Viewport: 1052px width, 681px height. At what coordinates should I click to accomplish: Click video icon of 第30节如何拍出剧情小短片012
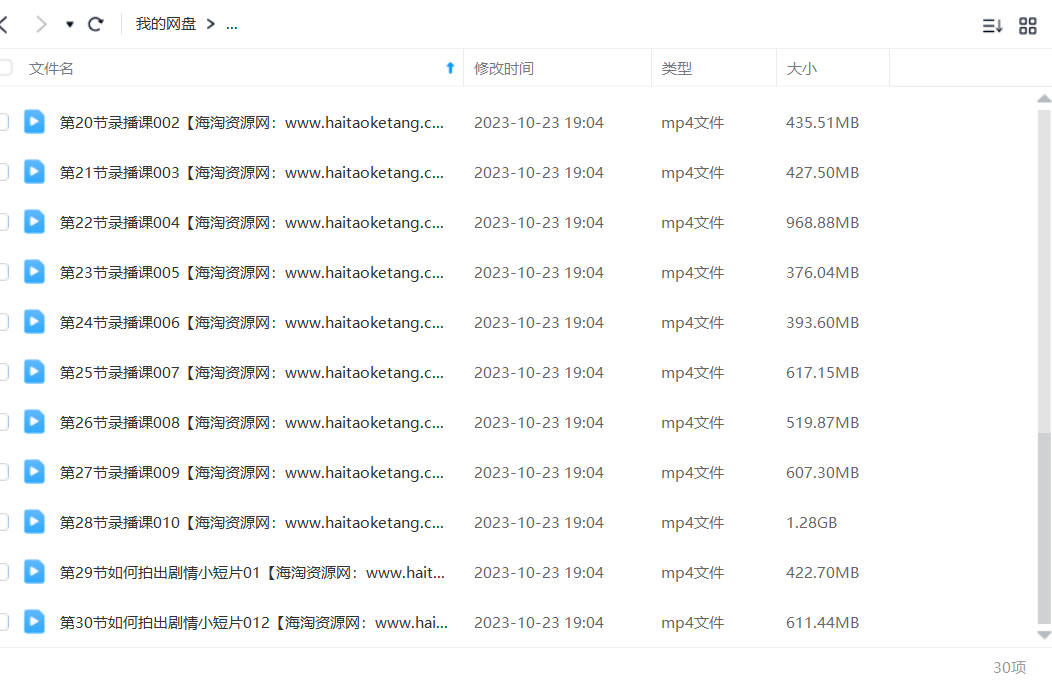click(34, 622)
